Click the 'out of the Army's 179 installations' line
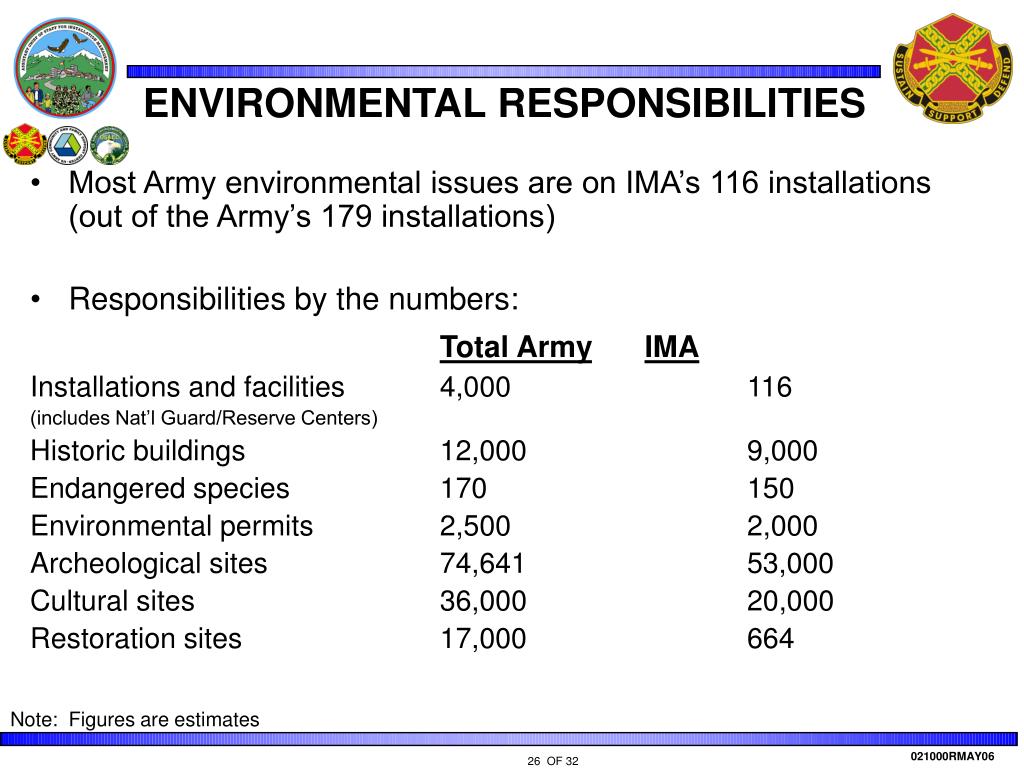This screenshot has width=1024, height=768. click(x=312, y=217)
